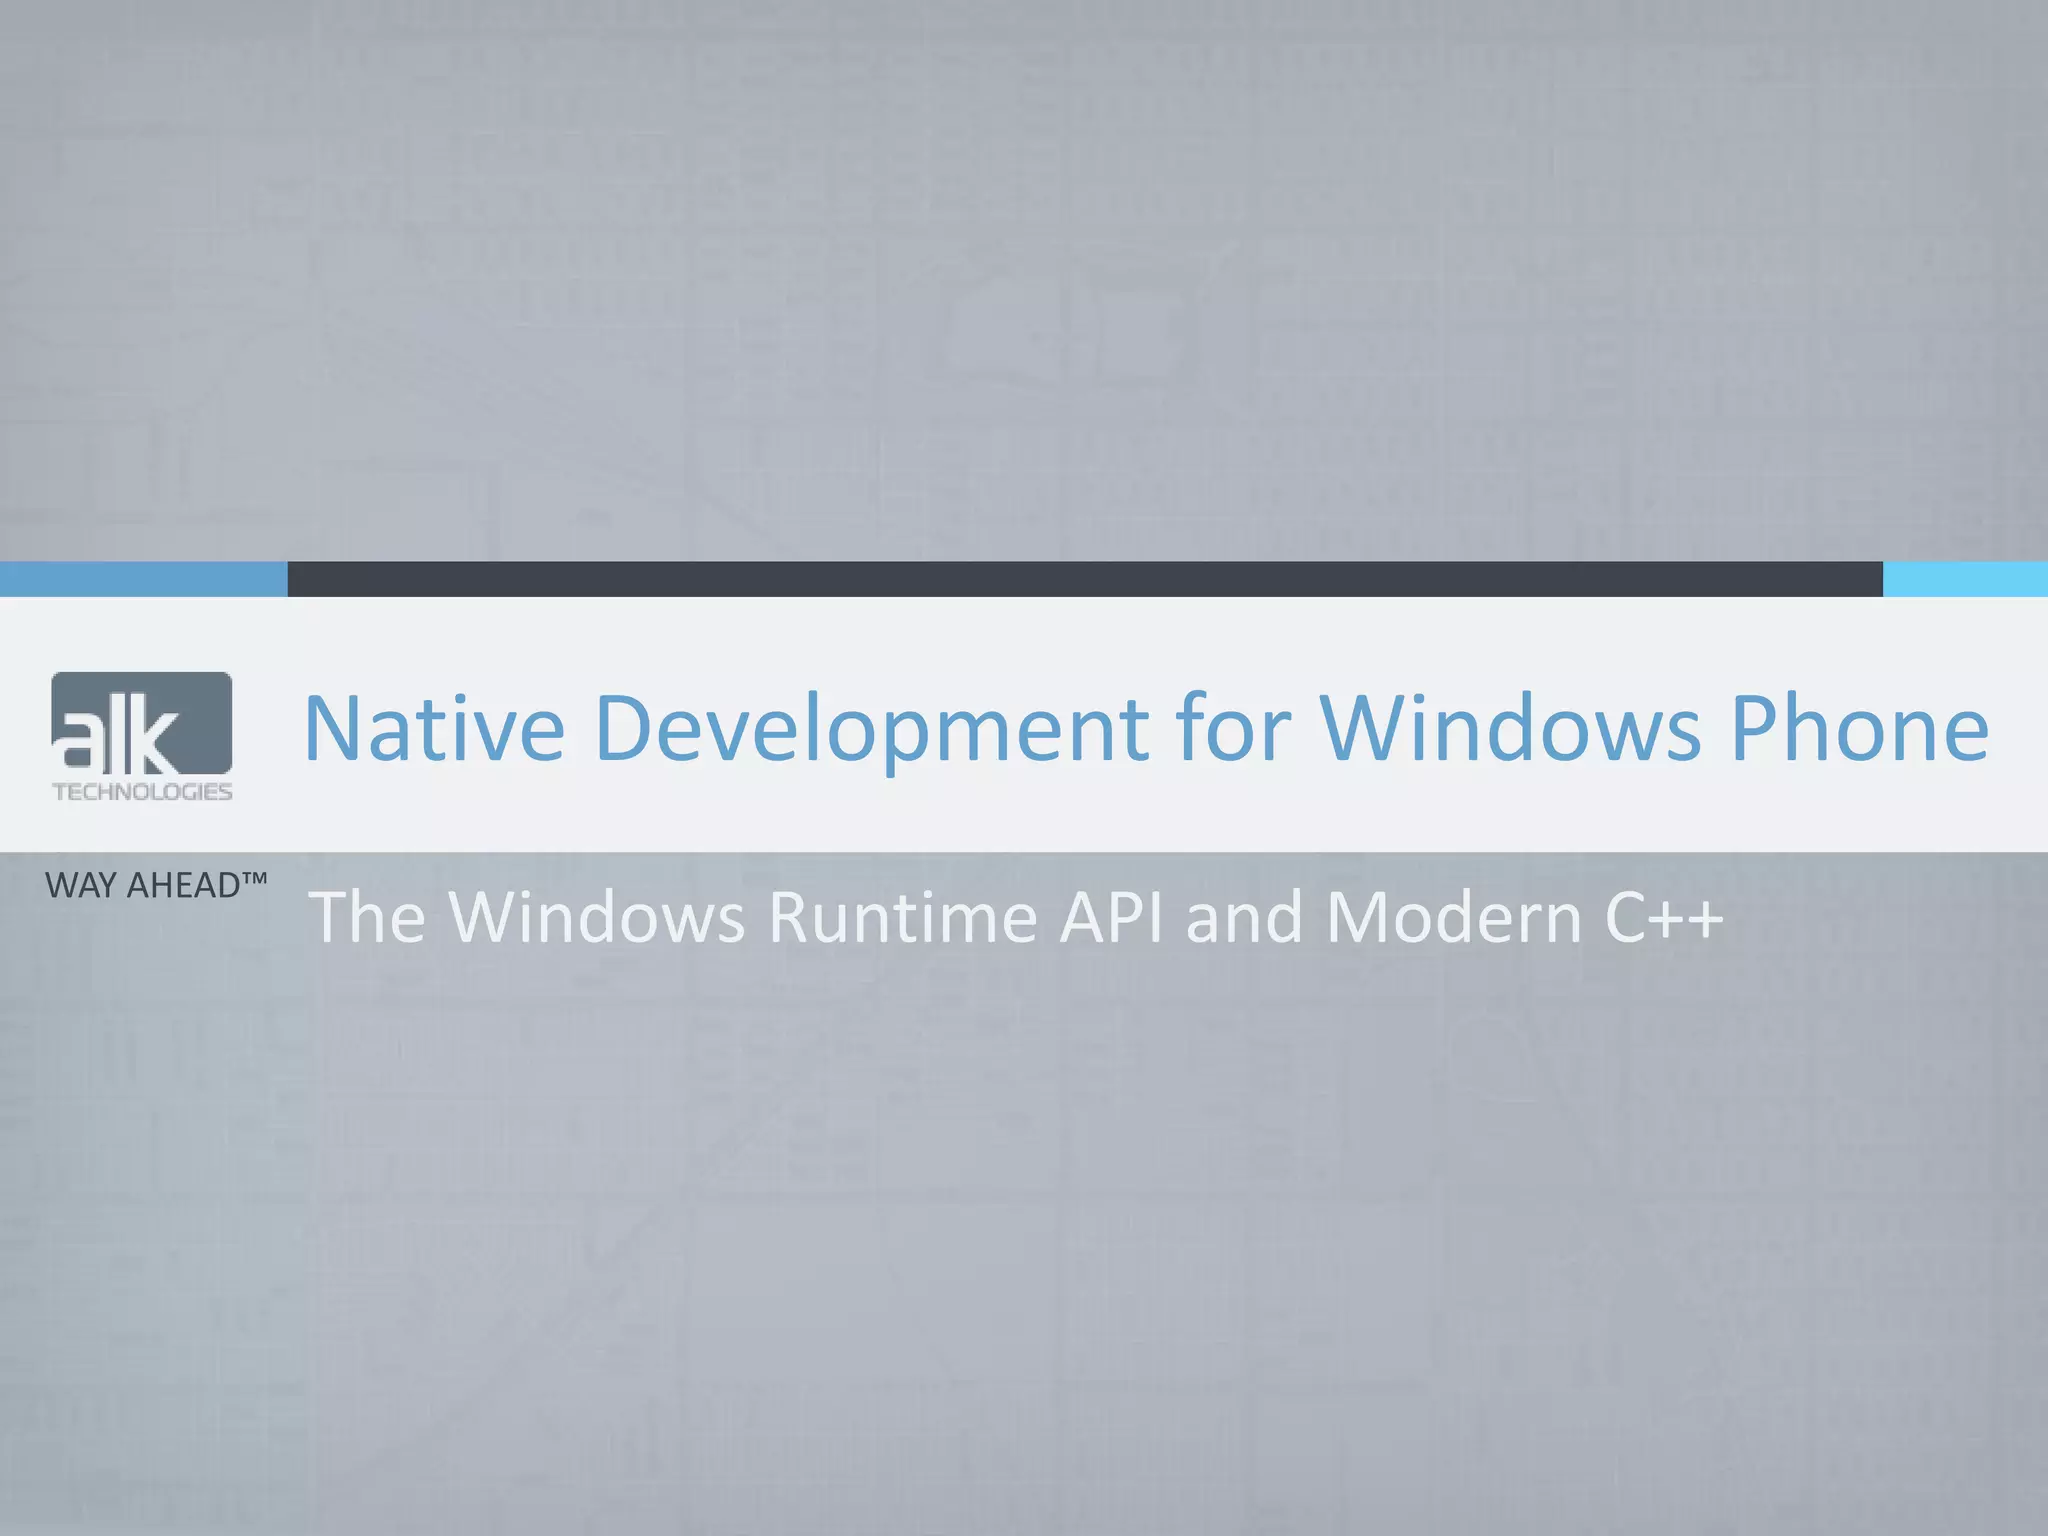Click the word API in the subtitle
2048x1536 pixels.
pos(1111,916)
